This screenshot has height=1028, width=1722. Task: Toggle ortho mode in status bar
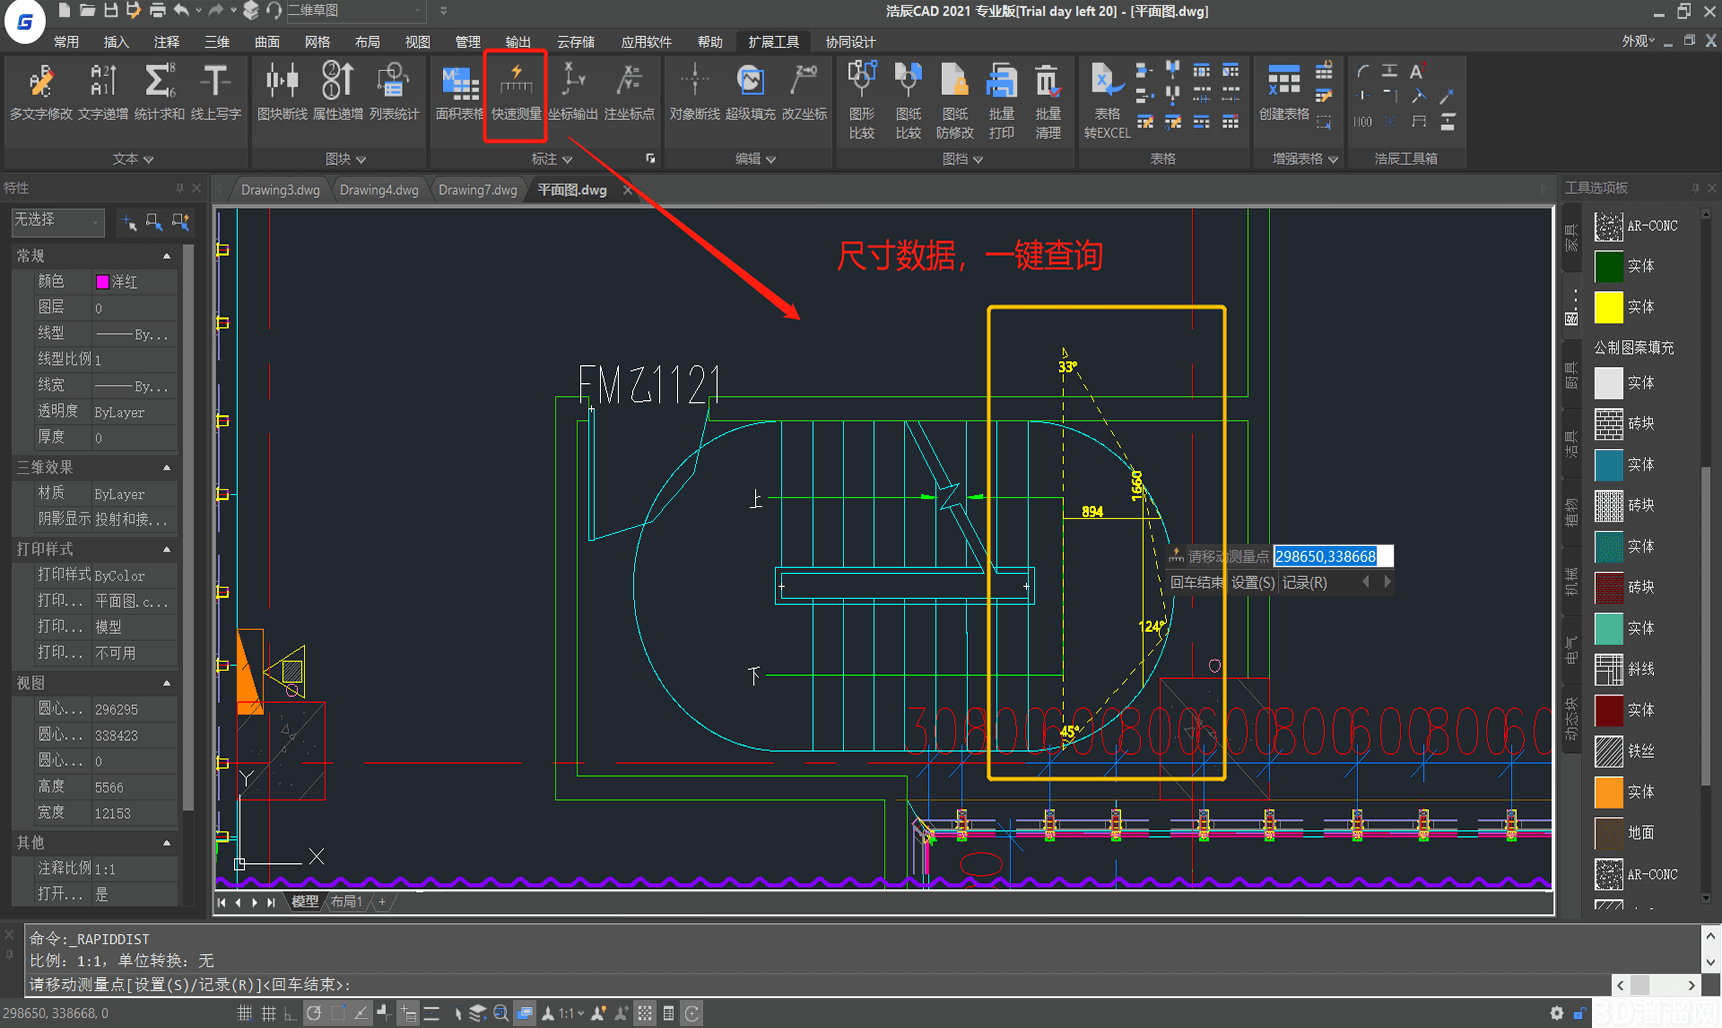click(x=290, y=1013)
